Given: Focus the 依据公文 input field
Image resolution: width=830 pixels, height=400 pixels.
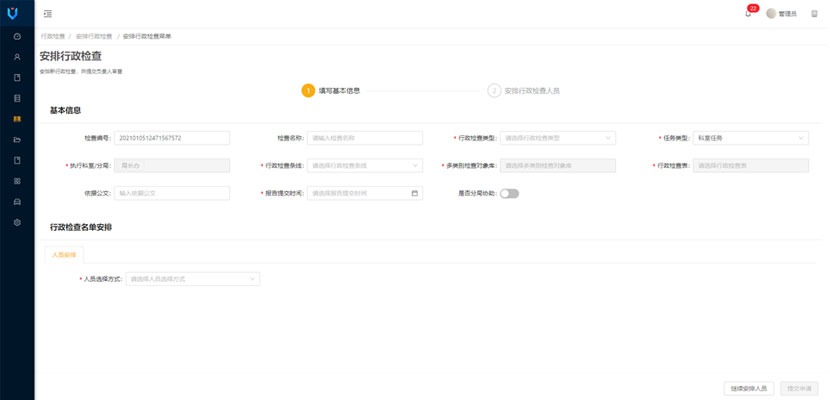Looking at the screenshot, I should point(172,193).
